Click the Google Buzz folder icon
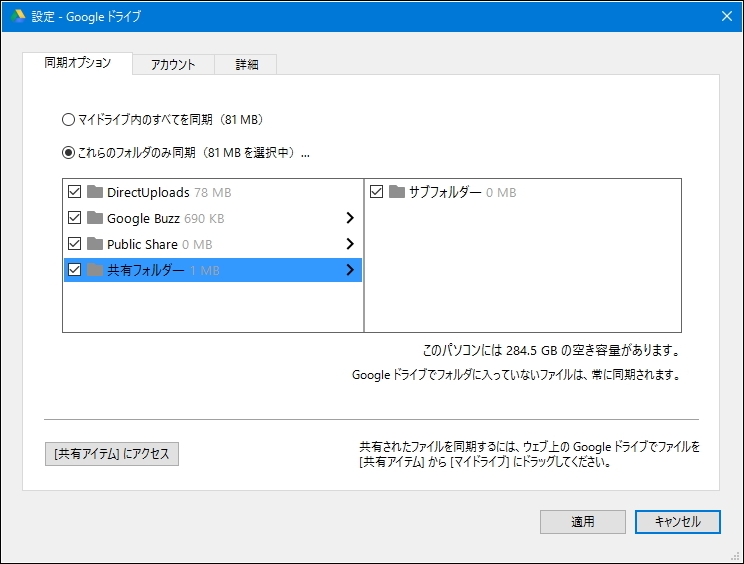 tap(95, 218)
